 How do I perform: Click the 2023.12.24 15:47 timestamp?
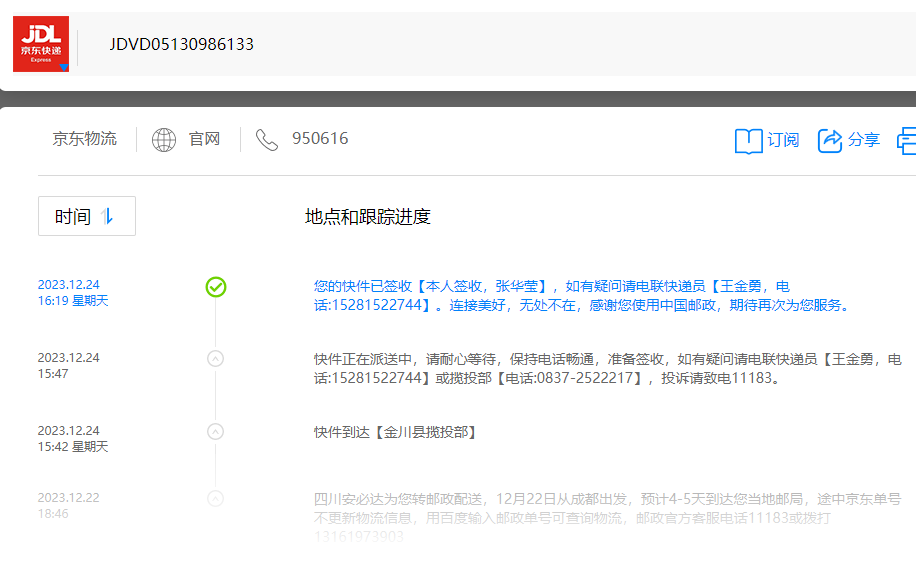(68, 366)
